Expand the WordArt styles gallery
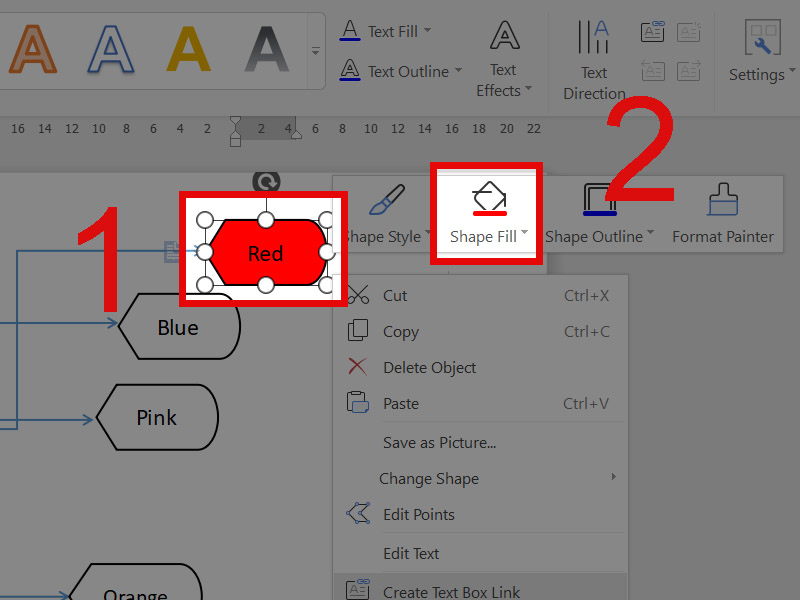The image size is (800, 600). pos(316,50)
